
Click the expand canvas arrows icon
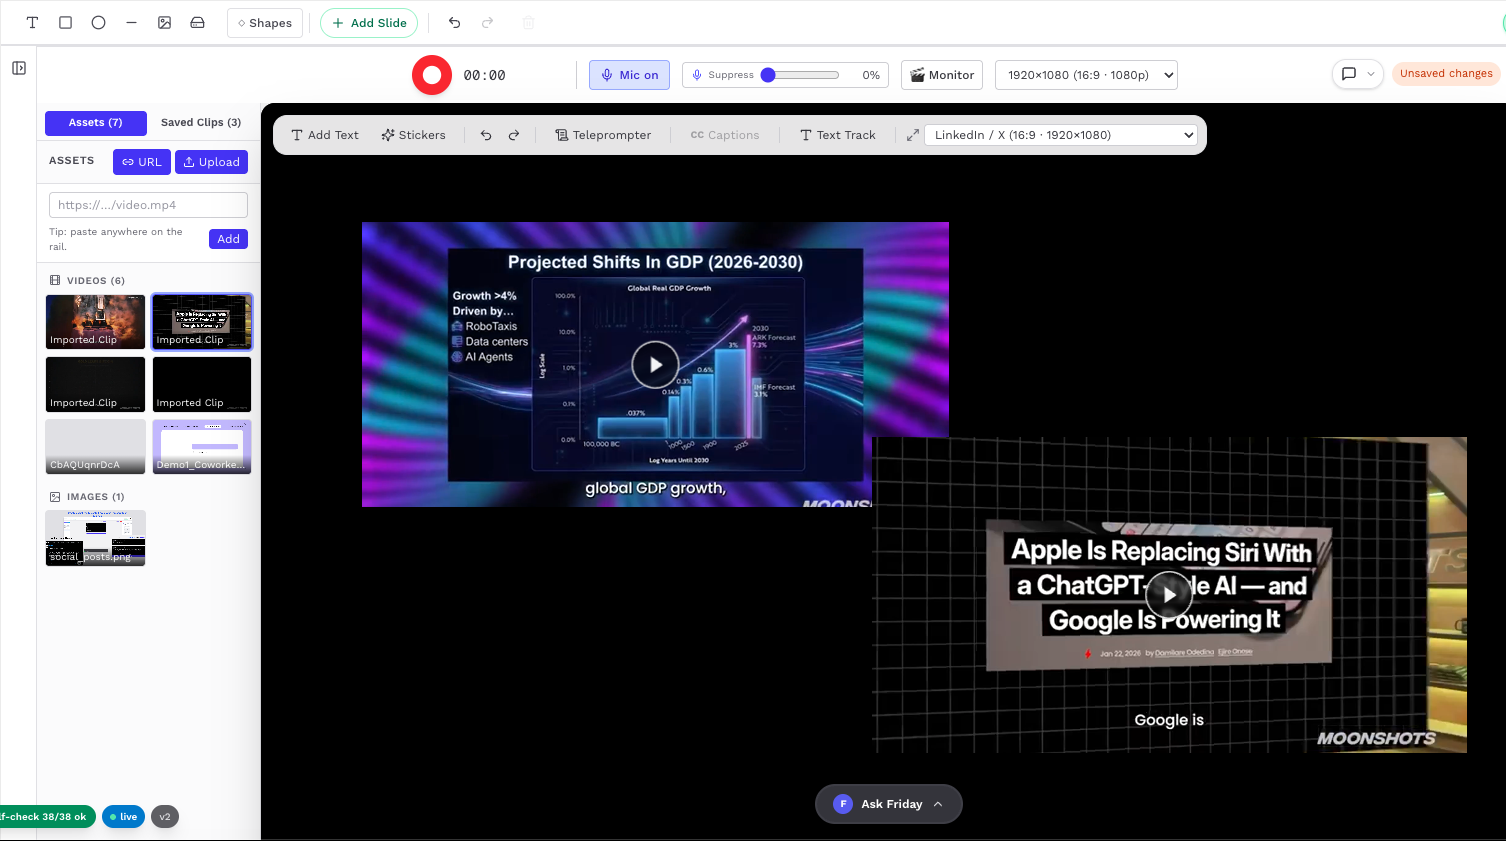point(912,135)
